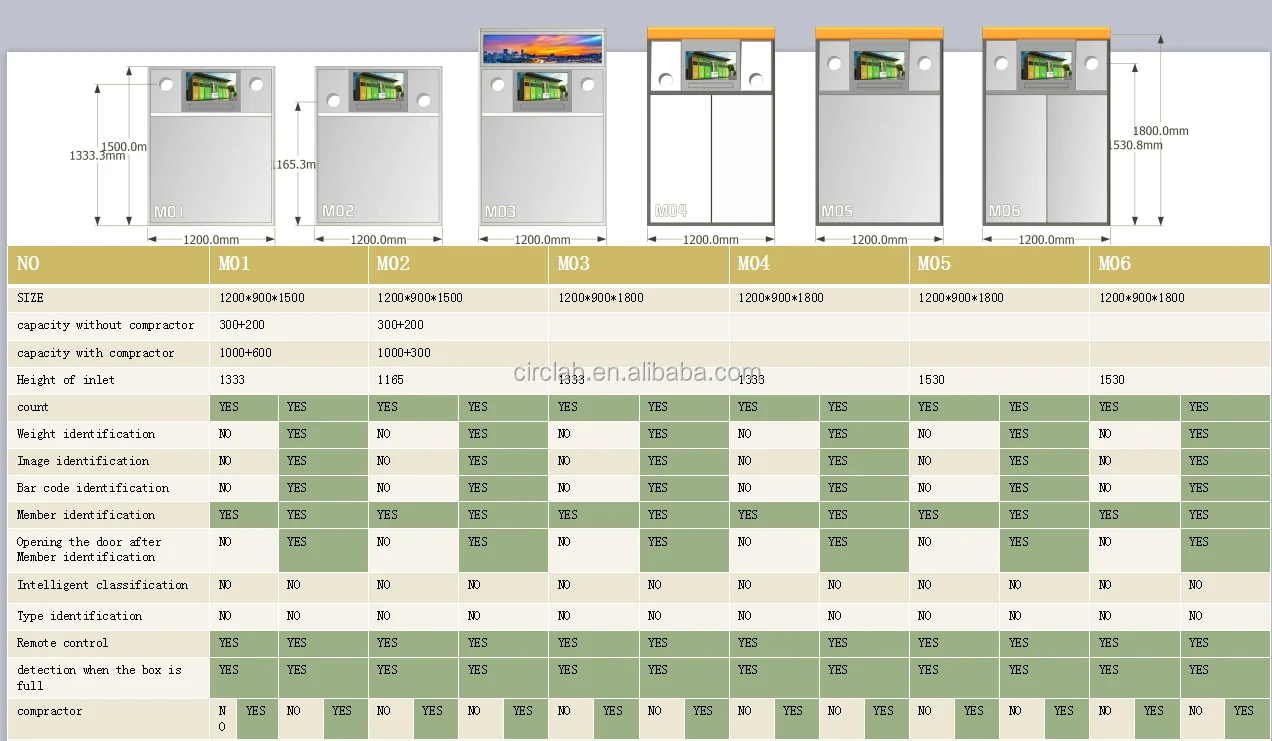1272x741 pixels.
Task: Click the M06 size value '1200*900*1800'
Action: click(x=1142, y=298)
